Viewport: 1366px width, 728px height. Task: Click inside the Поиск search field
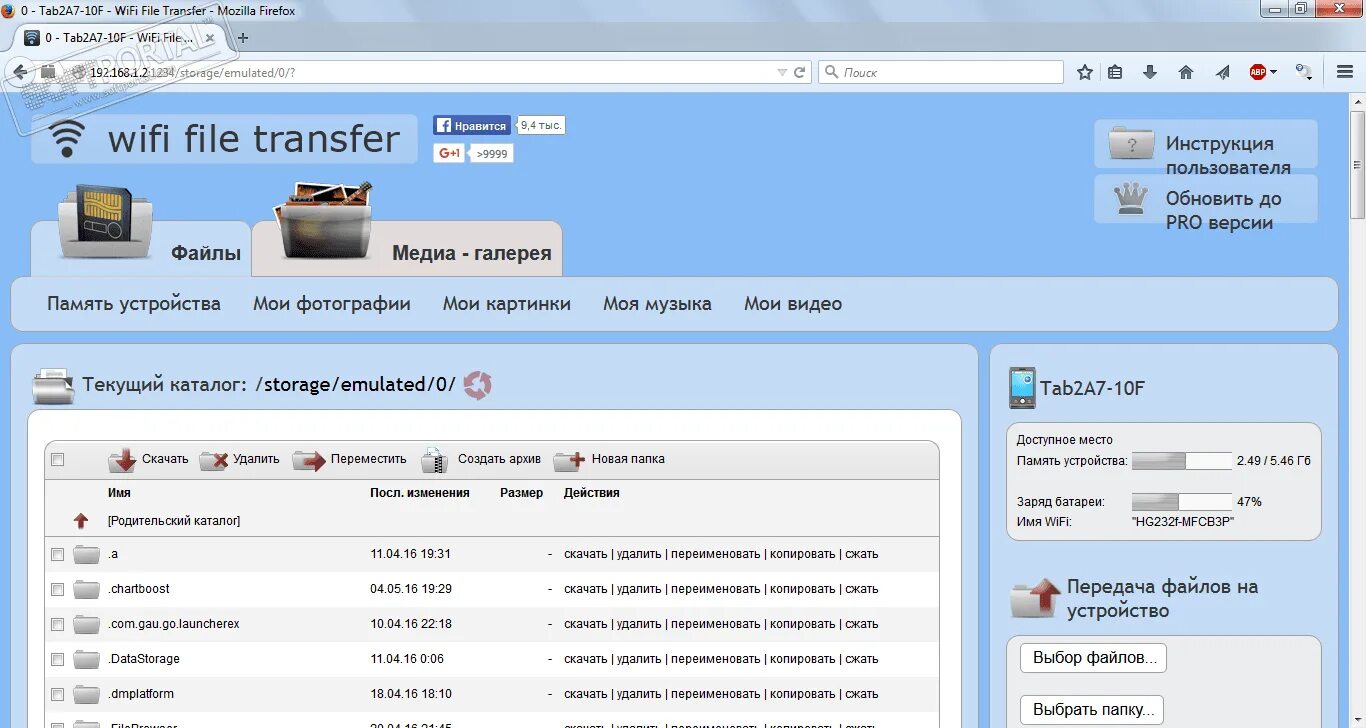pyautogui.click(x=941, y=72)
